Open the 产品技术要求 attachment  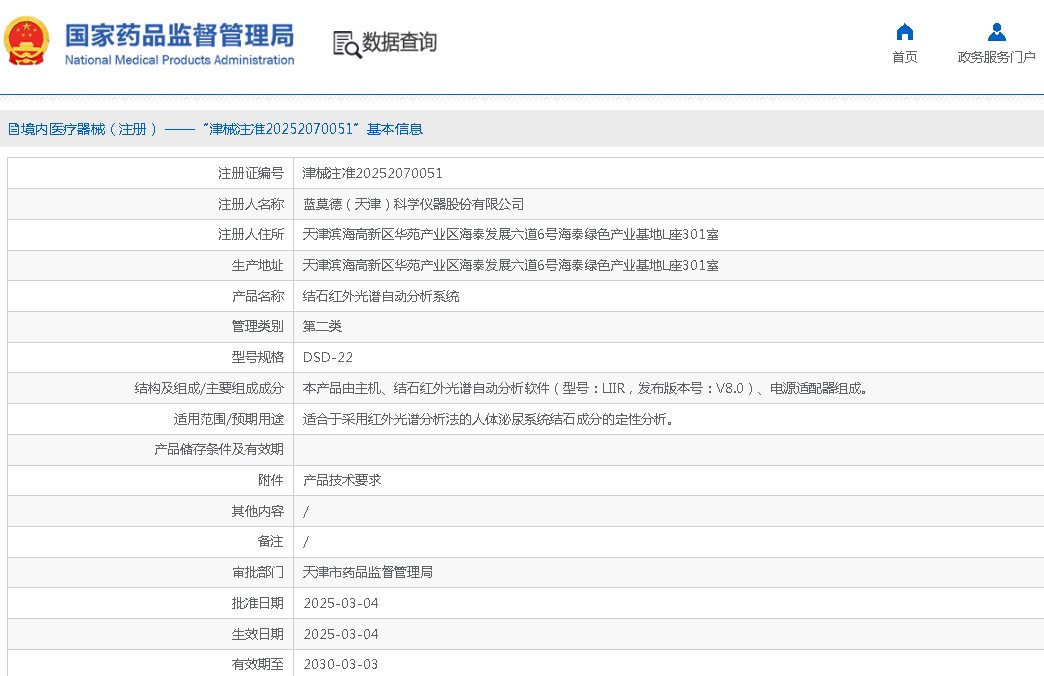342,480
